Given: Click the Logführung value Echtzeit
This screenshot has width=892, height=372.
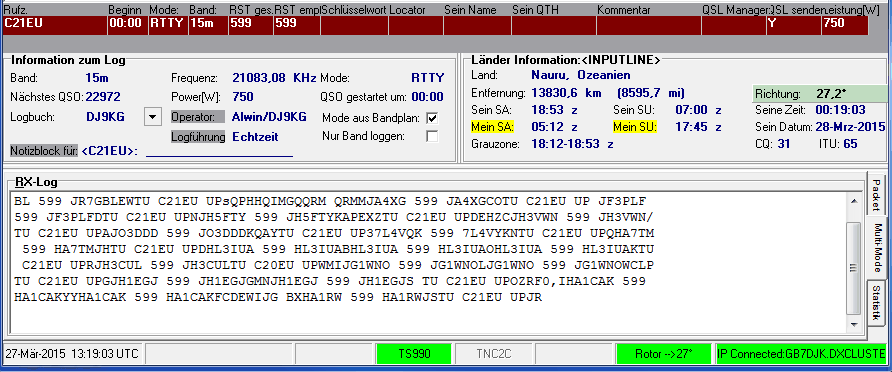Looking at the screenshot, I should (255, 137).
